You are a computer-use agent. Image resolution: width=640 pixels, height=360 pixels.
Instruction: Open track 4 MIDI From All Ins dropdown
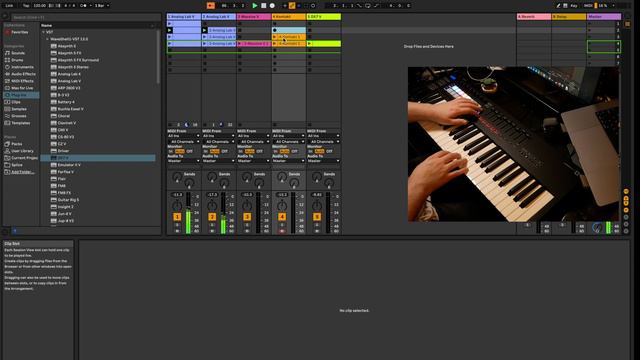pyautogui.click(x=289, y=136)
